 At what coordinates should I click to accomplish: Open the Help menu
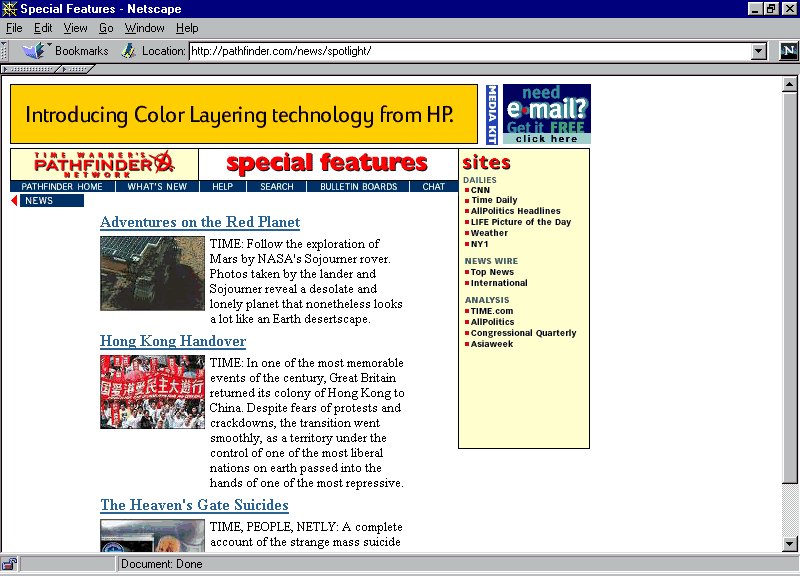click(x=187, y=28)
